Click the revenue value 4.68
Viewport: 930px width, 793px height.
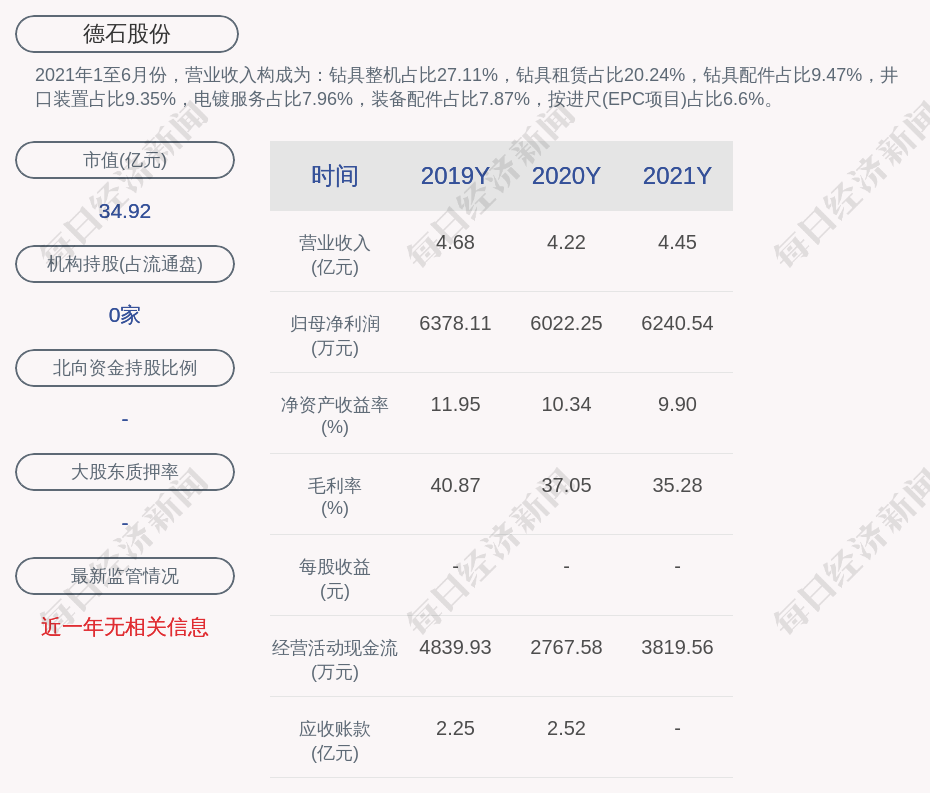455,243
